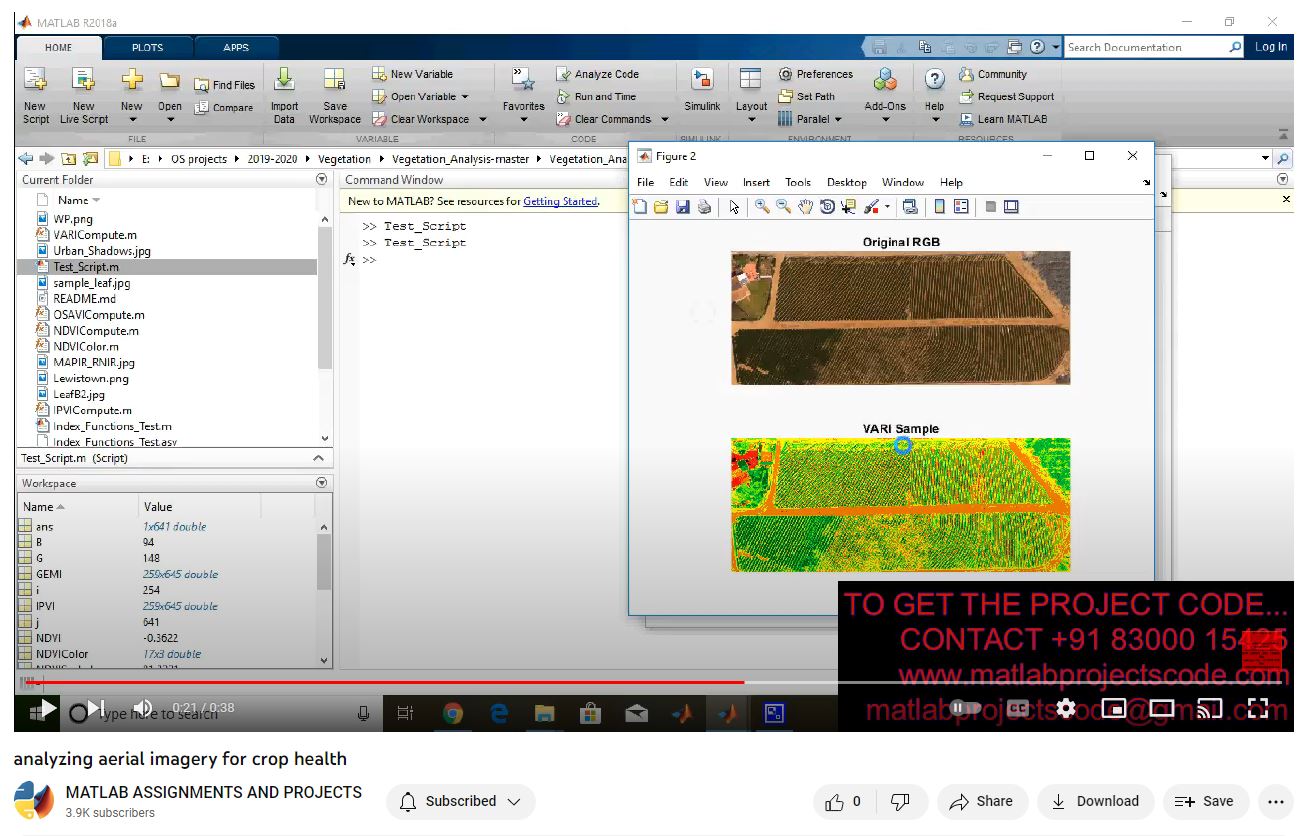This screenshot has height=836, width=1305.
Task: Select the Brush data tool in Figure 2
Action: [x=871, y=207]
